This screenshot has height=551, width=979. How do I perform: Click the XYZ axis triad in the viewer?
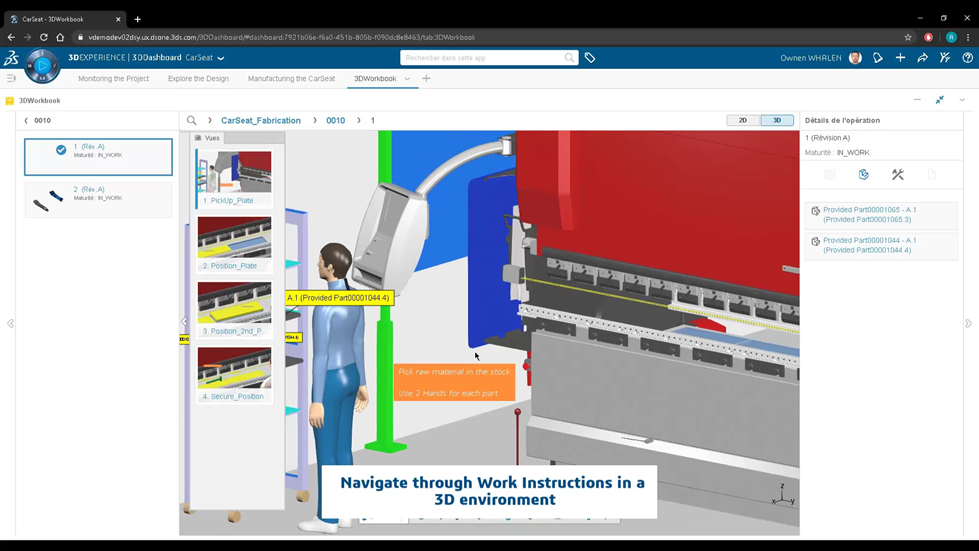783,495
